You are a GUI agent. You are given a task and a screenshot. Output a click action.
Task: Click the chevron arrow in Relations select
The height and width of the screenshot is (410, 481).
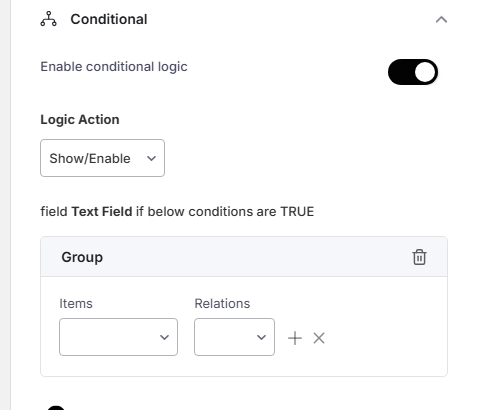[x=261, y=337]
